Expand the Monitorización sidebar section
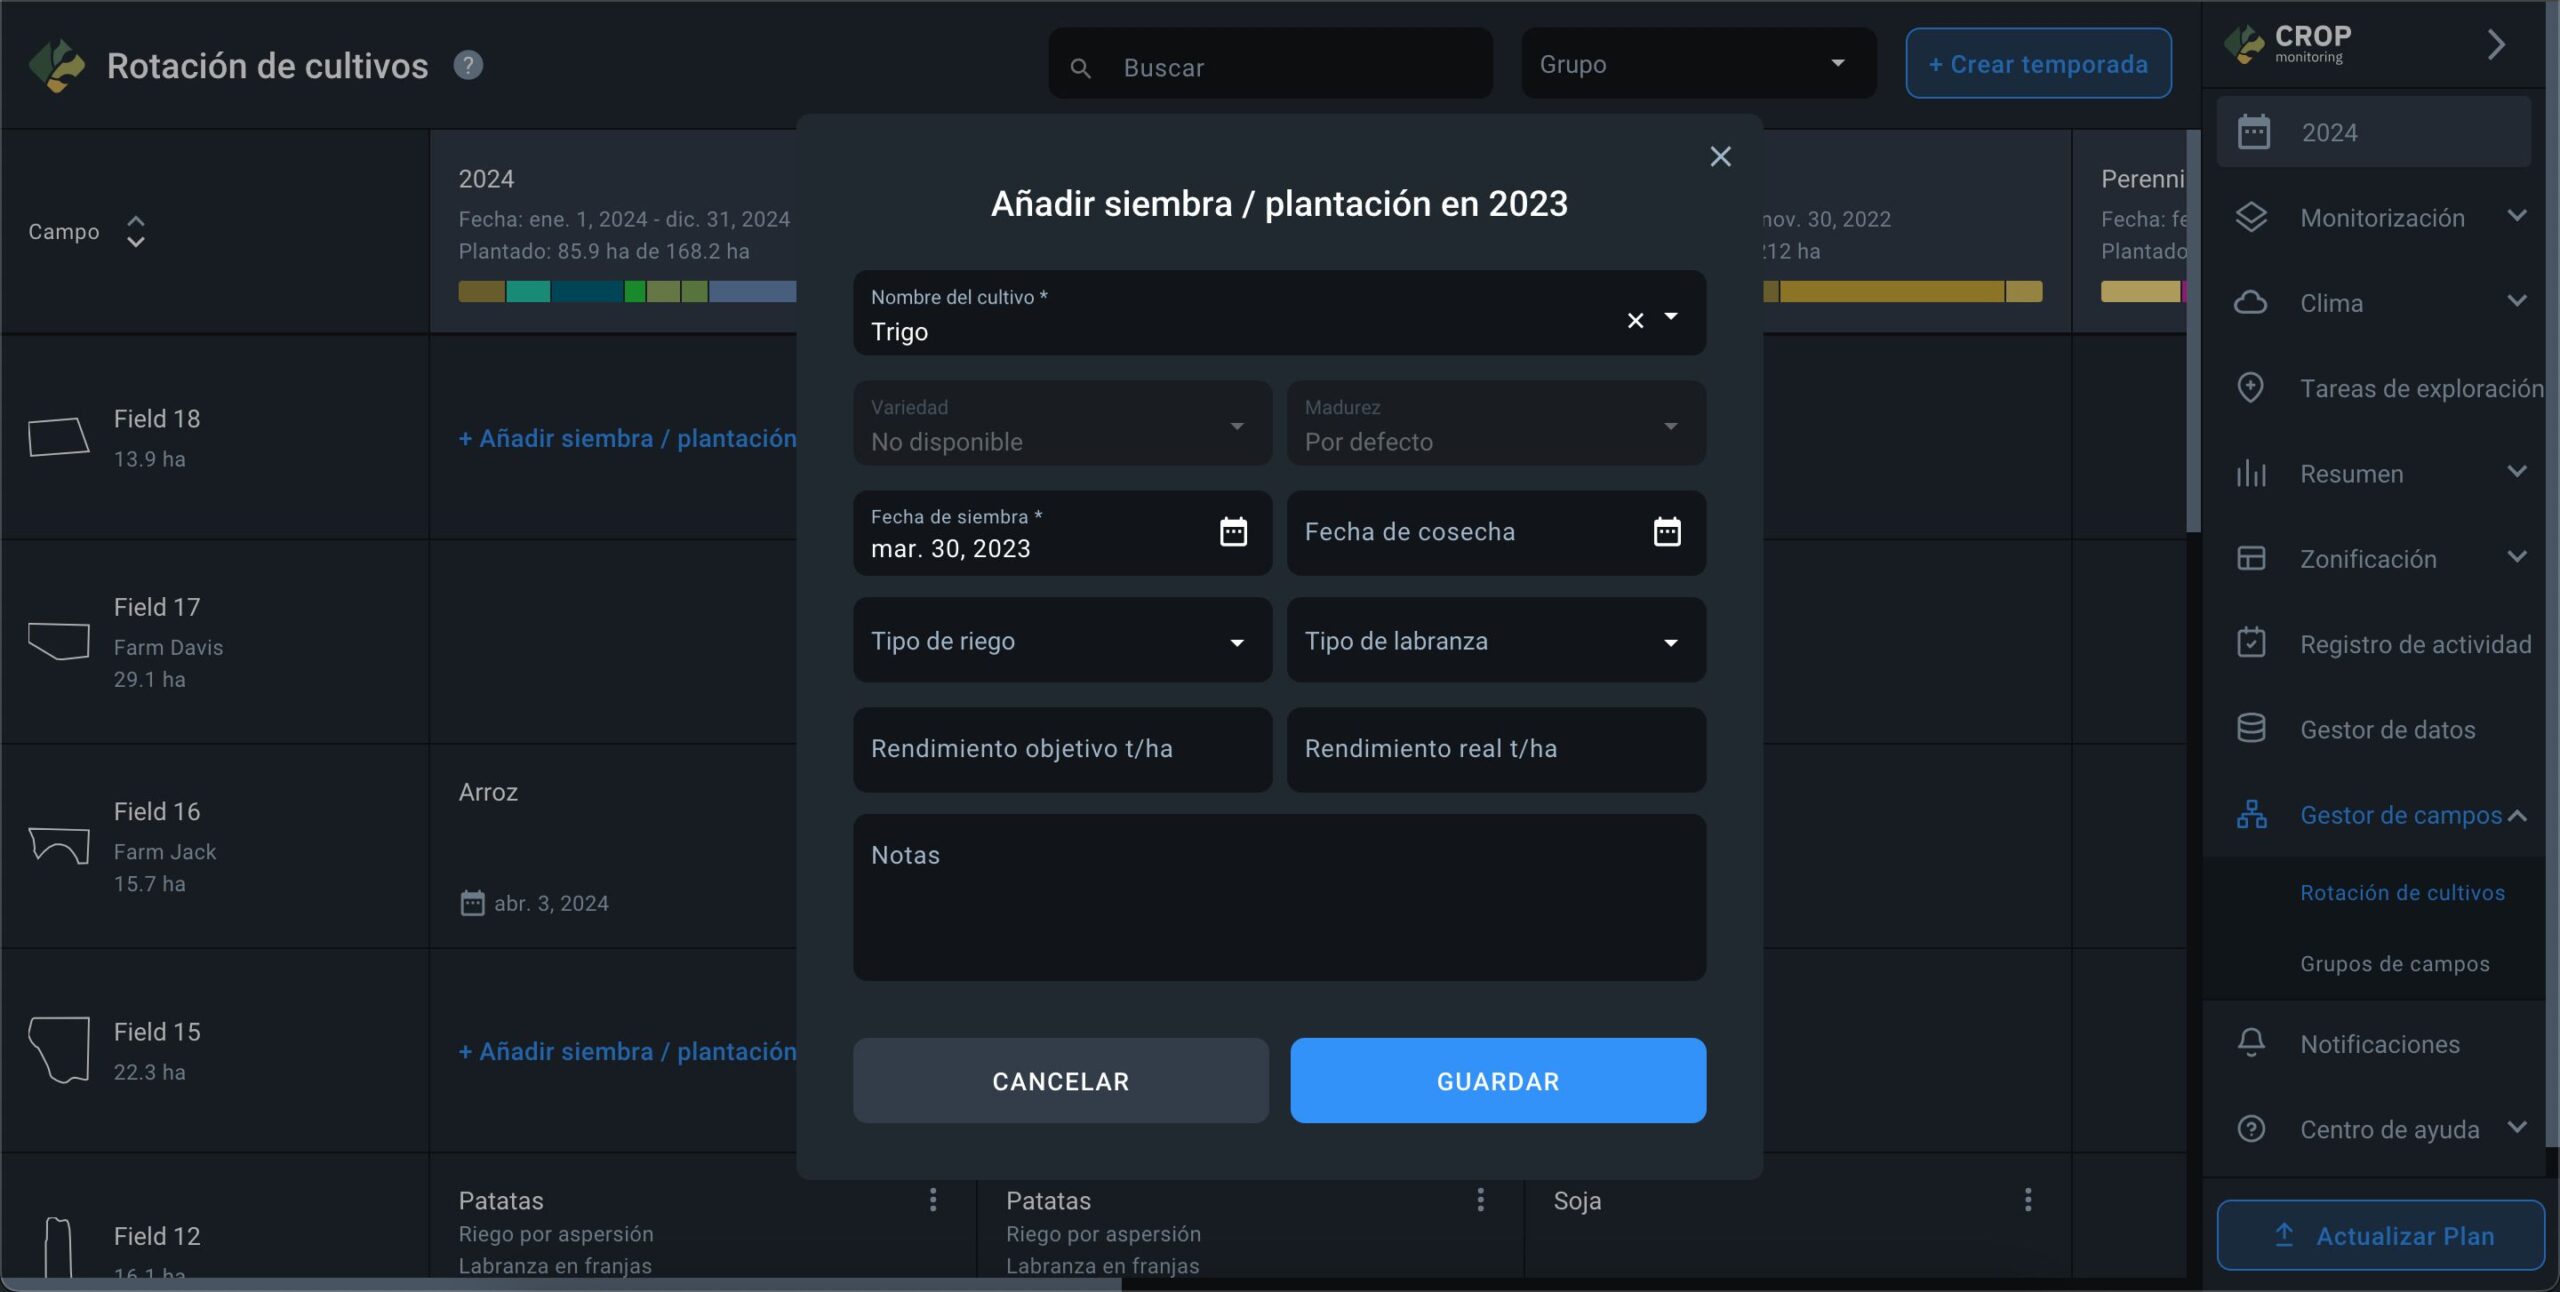 tap(2381, 217)
